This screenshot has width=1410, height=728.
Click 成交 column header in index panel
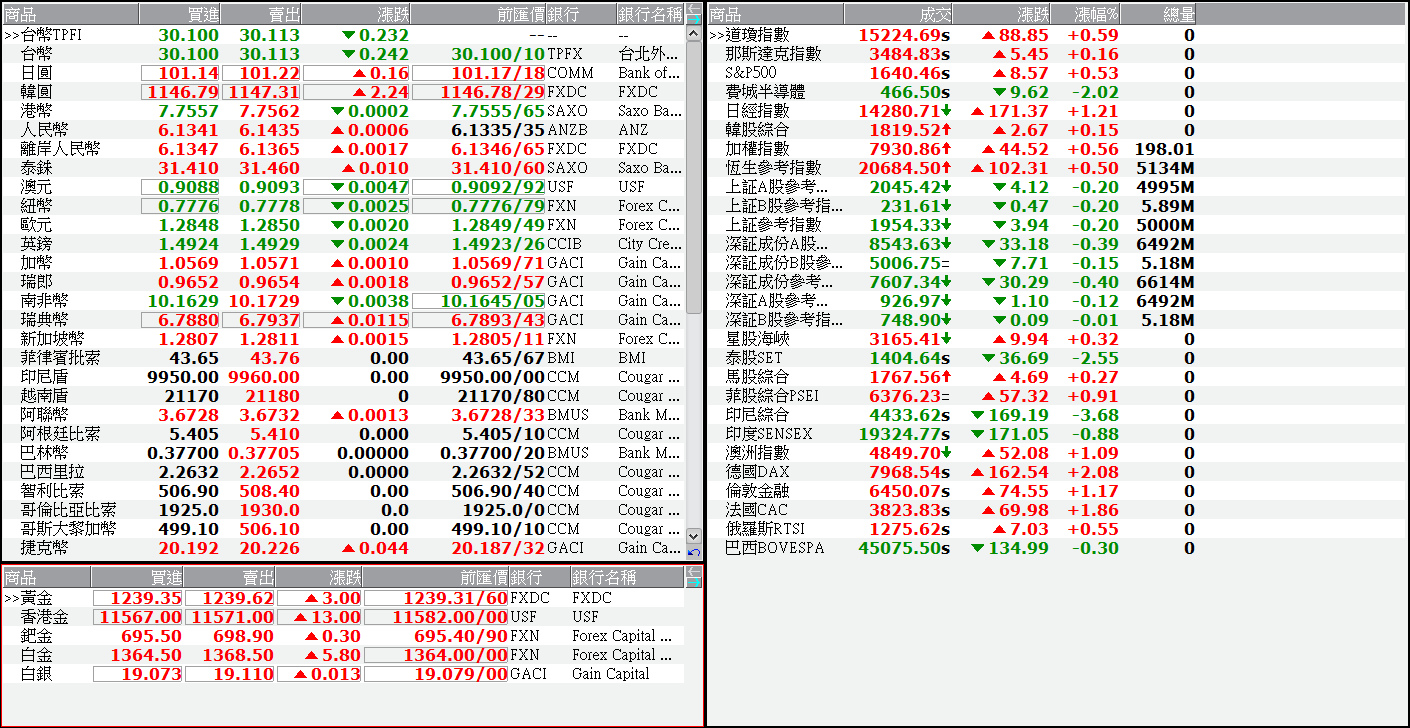(898, 15)
